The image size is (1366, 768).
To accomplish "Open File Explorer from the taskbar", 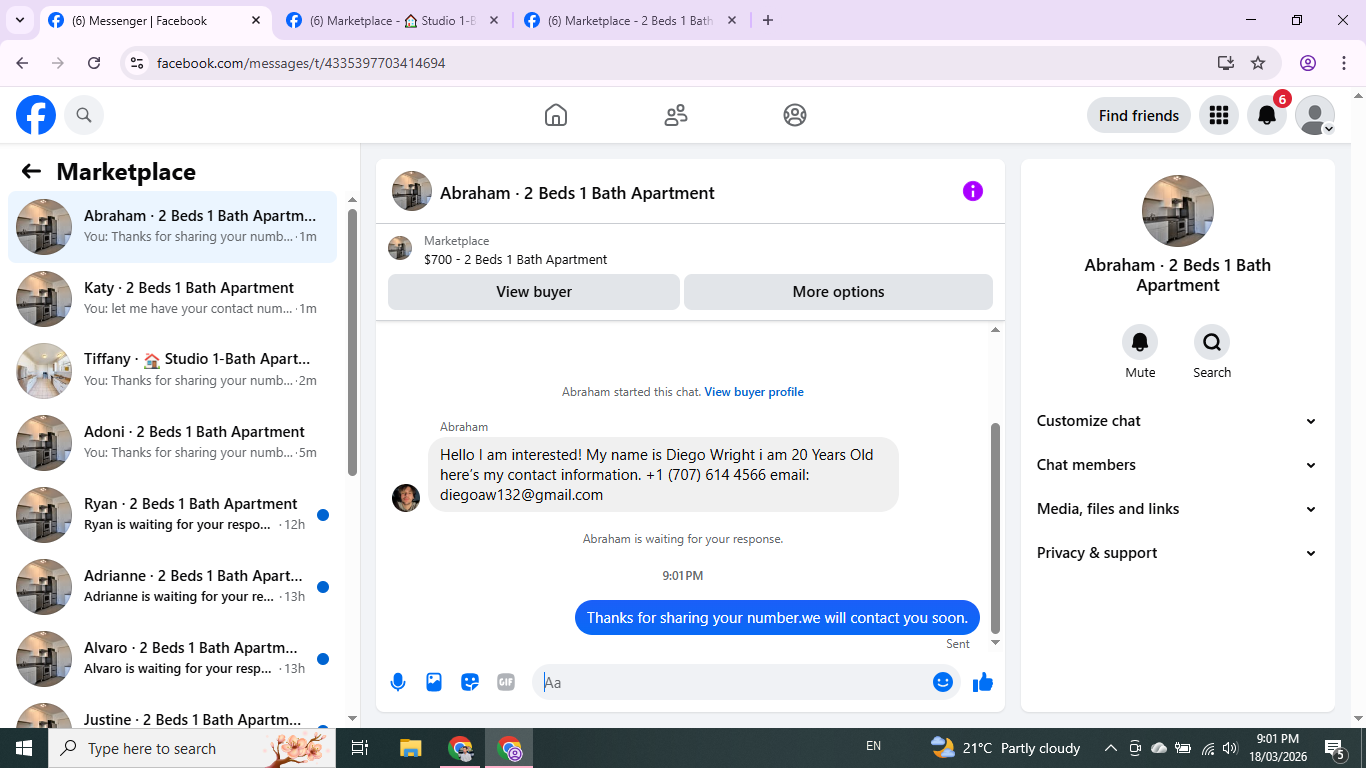I will pos(410,748).
